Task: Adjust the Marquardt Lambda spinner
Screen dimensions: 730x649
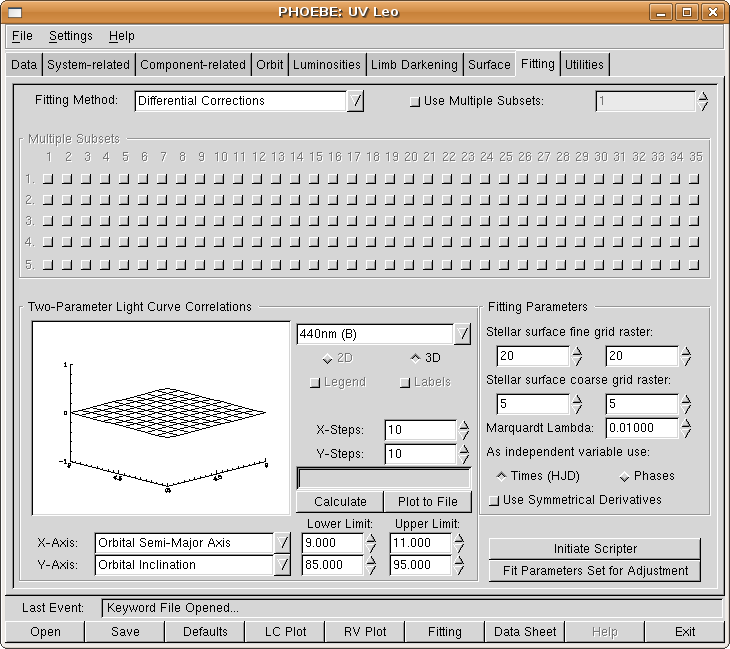Action: [686, 428]
